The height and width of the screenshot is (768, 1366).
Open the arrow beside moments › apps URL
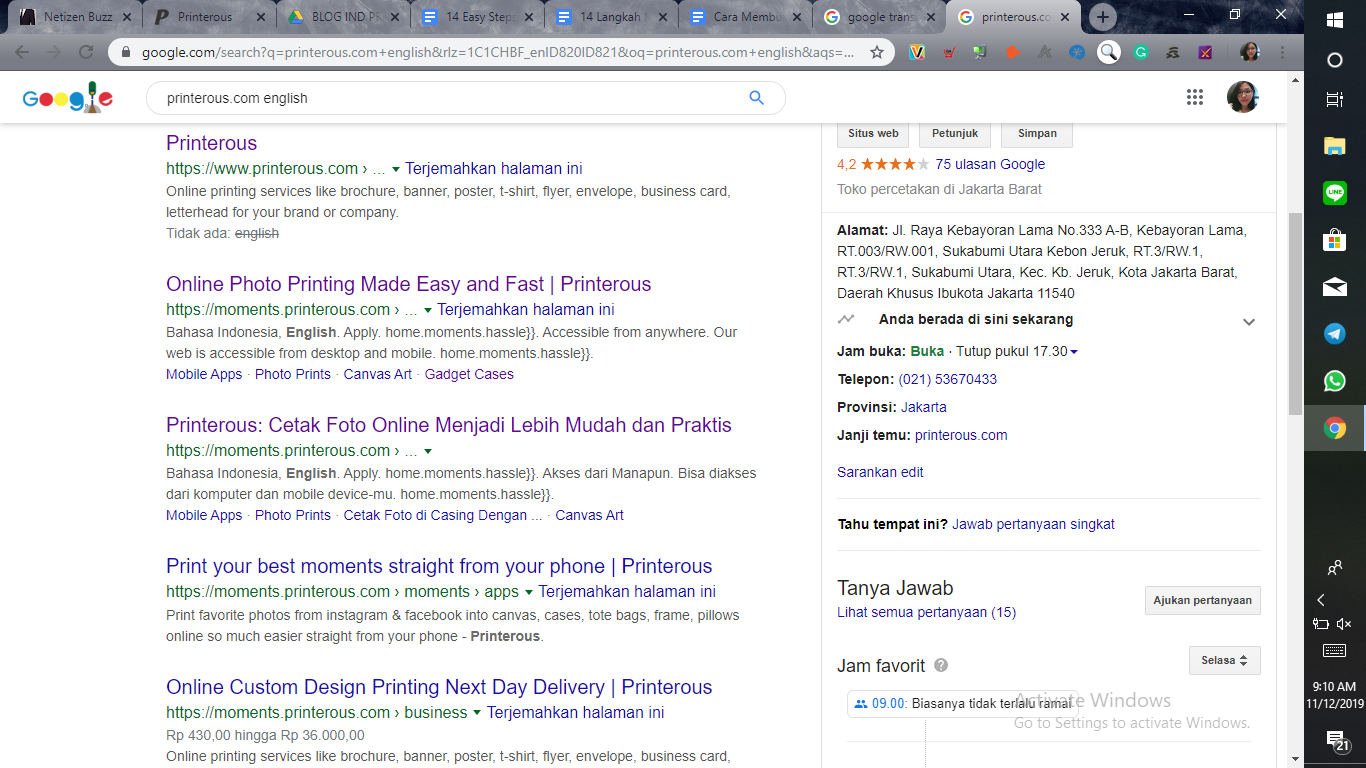pyautogui.click(x=529, y=592)
